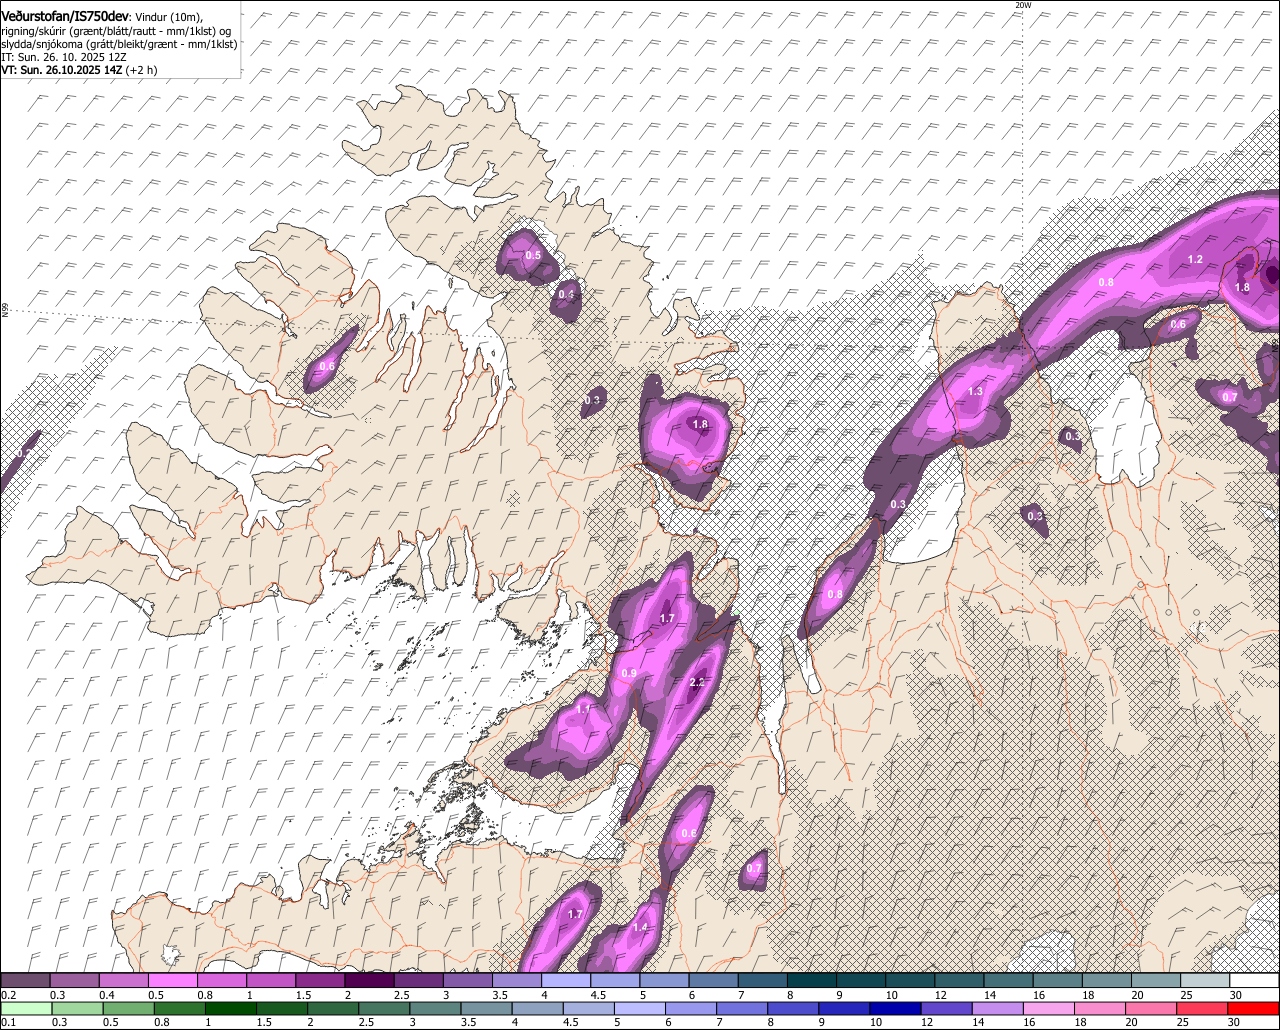Pick the lavender swatch at 4 in top legend row

[x=567, y=980]
